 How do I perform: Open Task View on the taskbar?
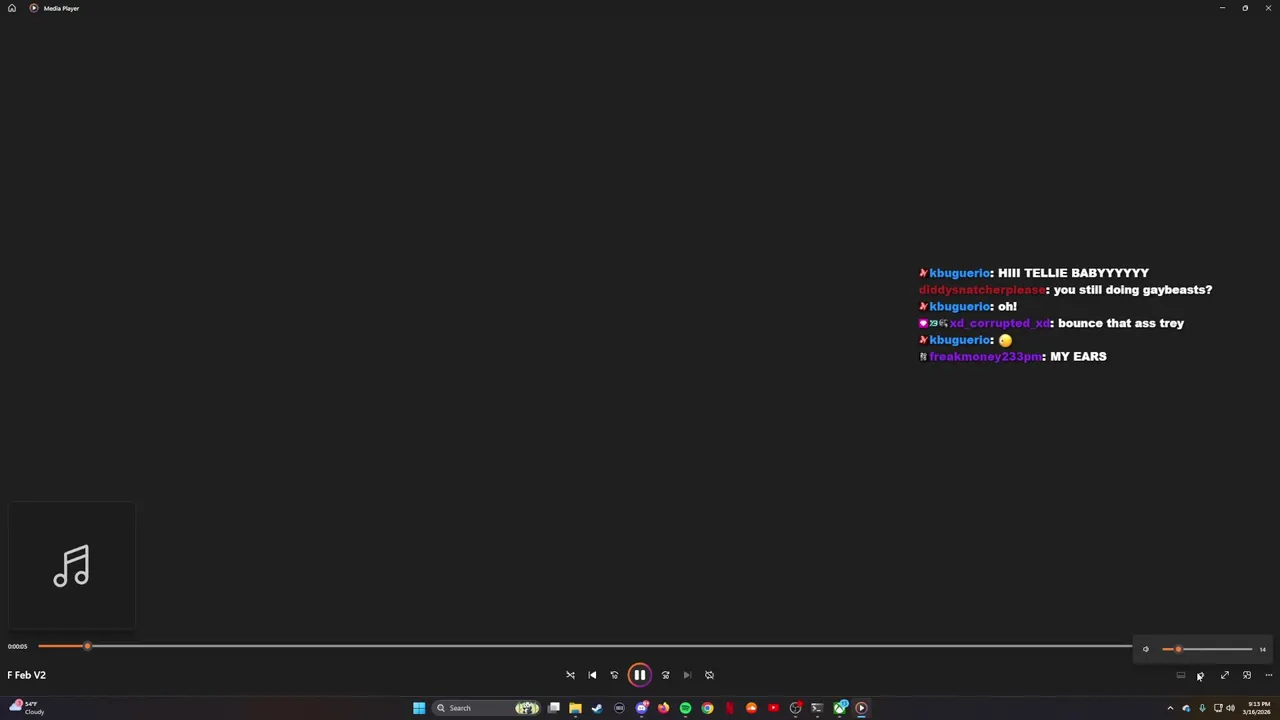tap(553, 708)
